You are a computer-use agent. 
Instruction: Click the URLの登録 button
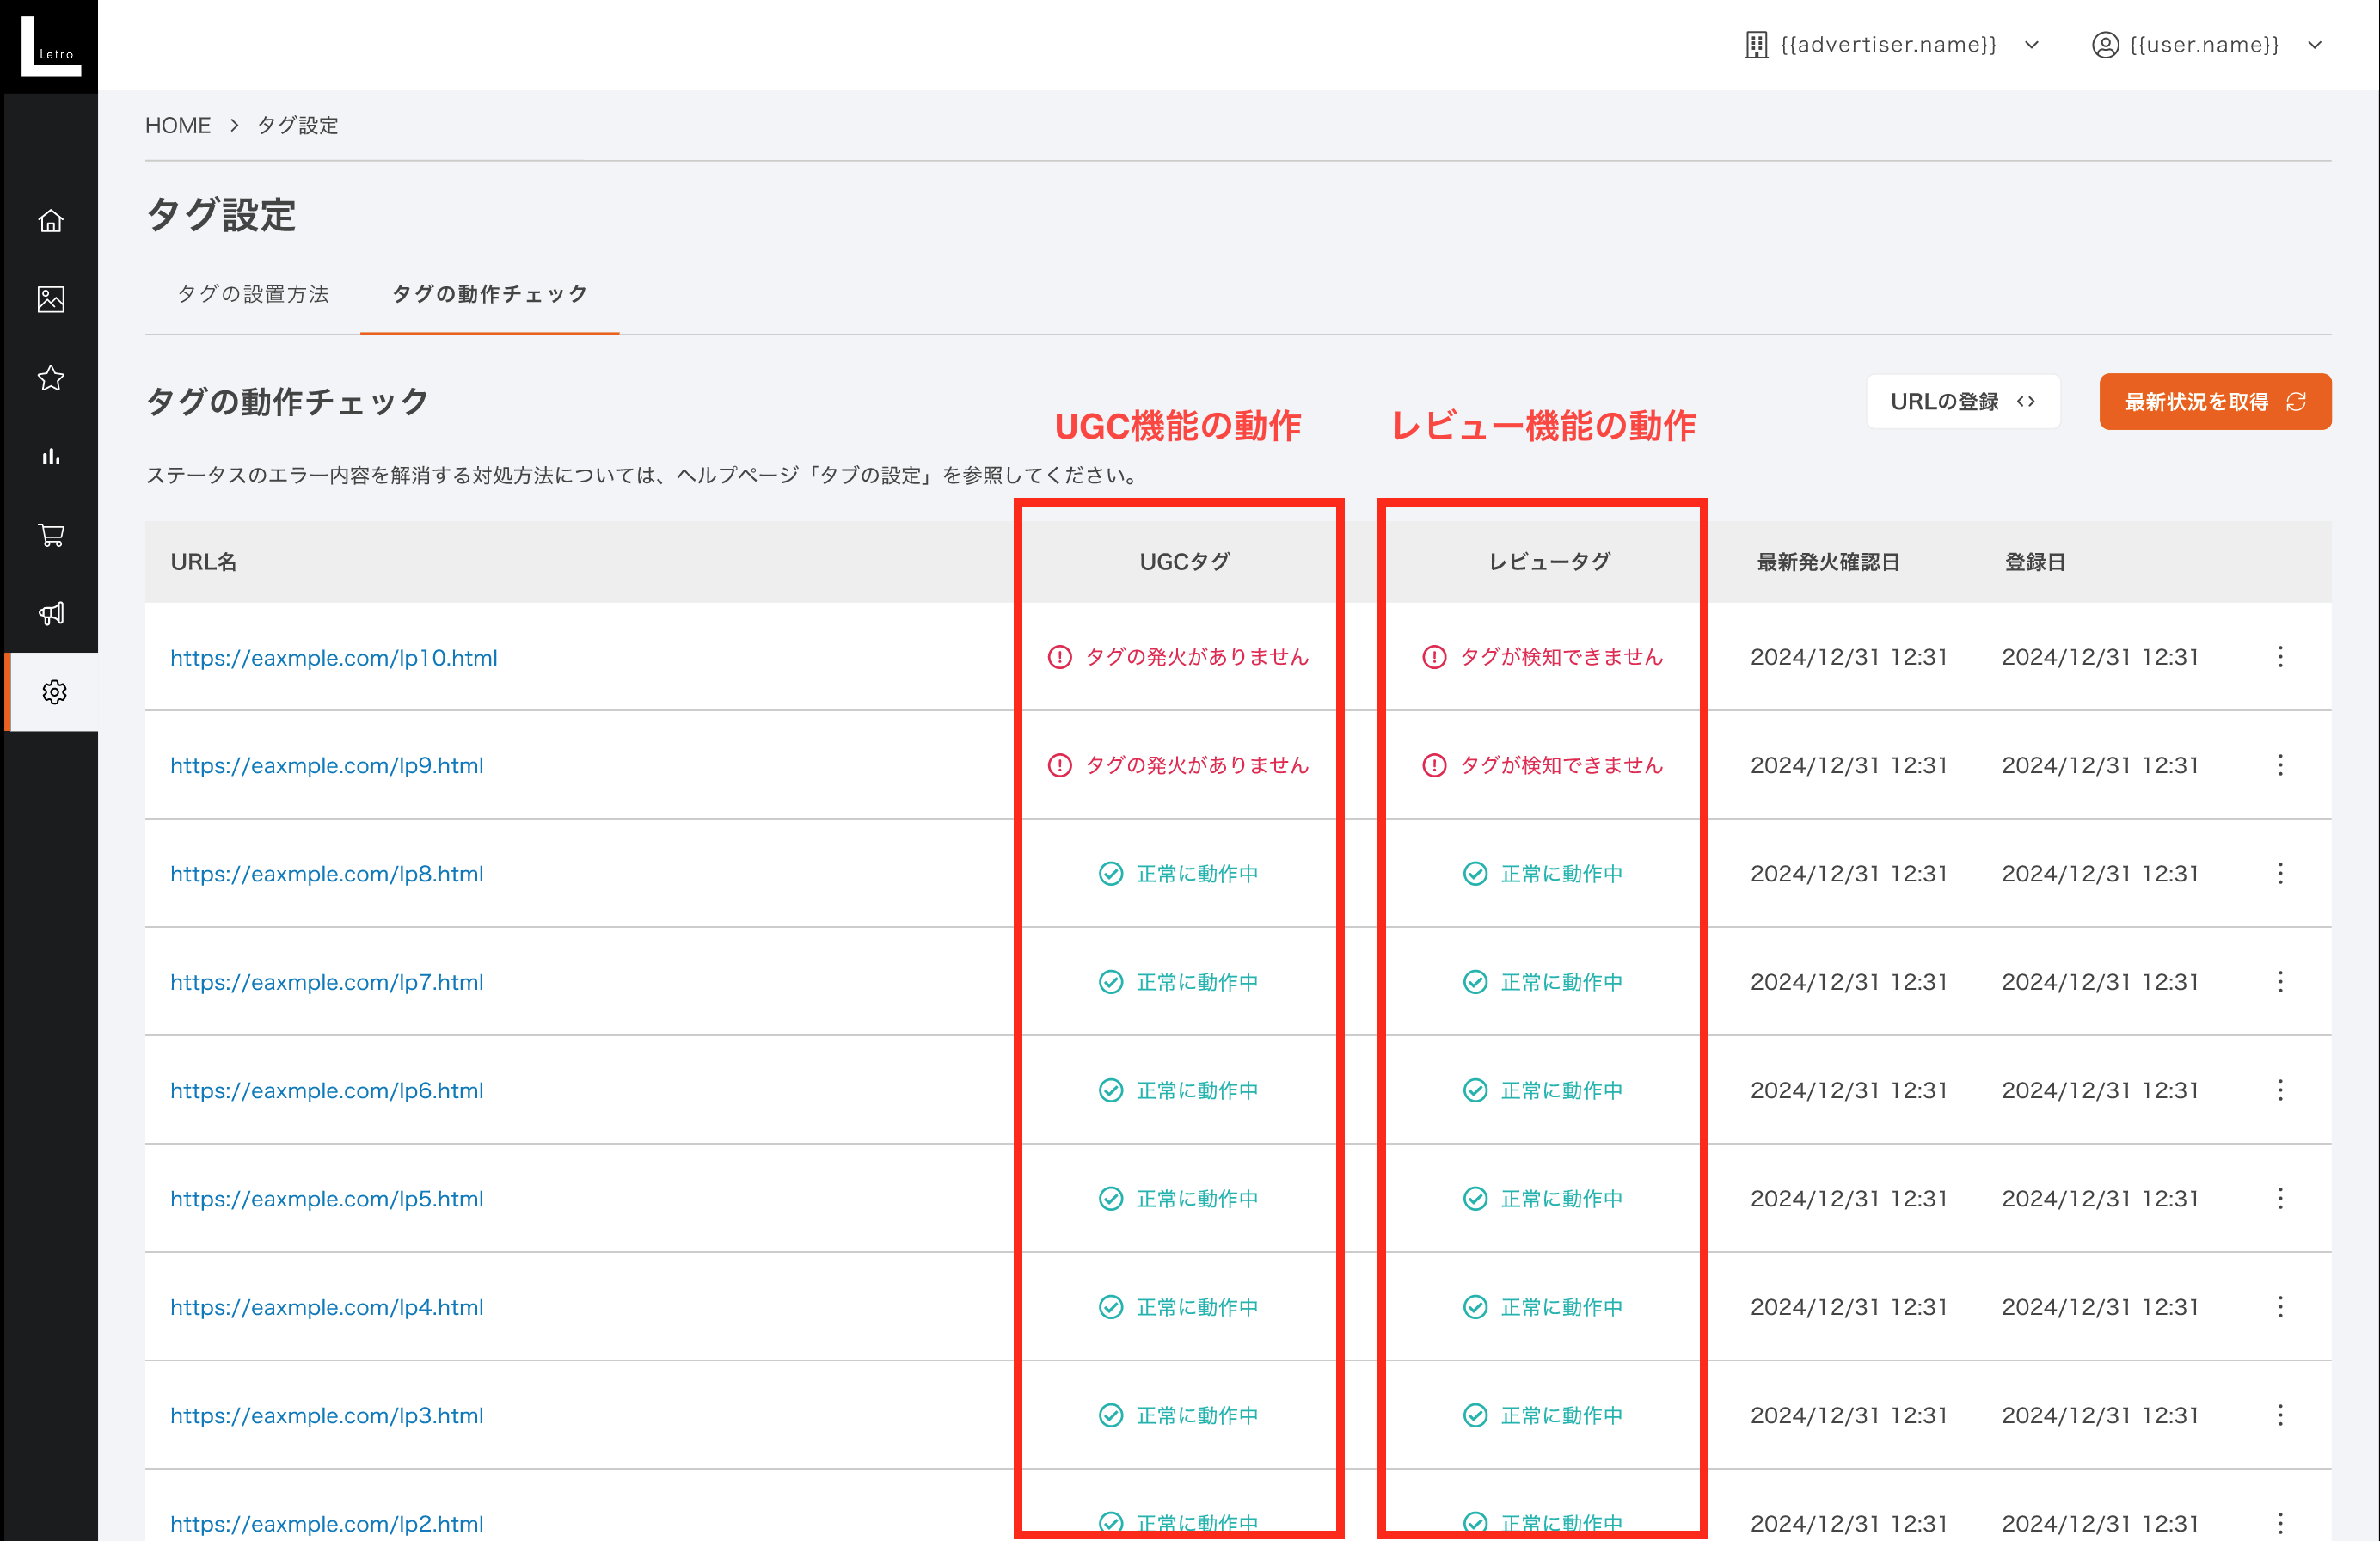point(1962,402)
